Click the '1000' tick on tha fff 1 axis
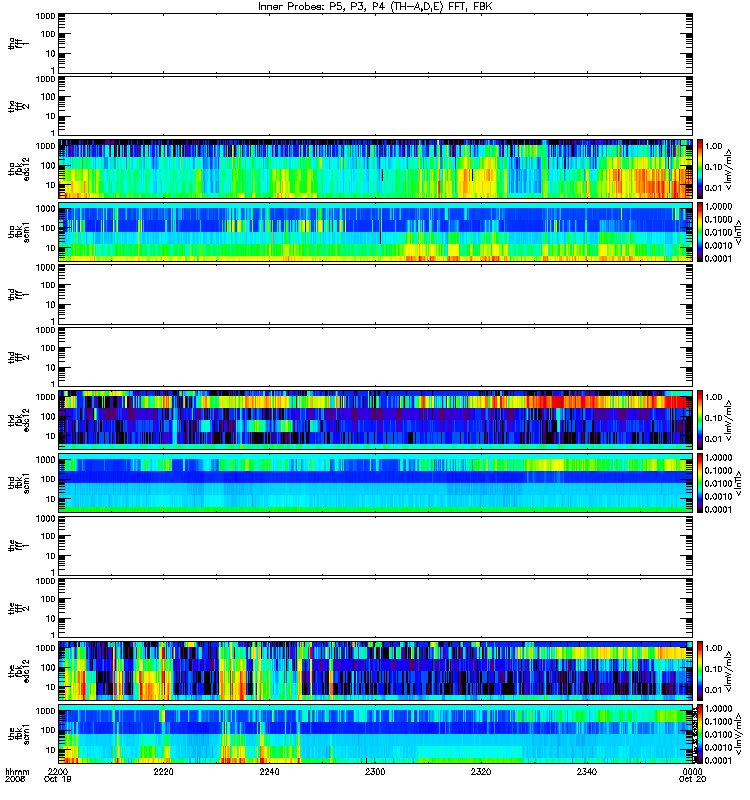Image resolution: width=750 pixels, height=800 pixels. click(45, 16)
